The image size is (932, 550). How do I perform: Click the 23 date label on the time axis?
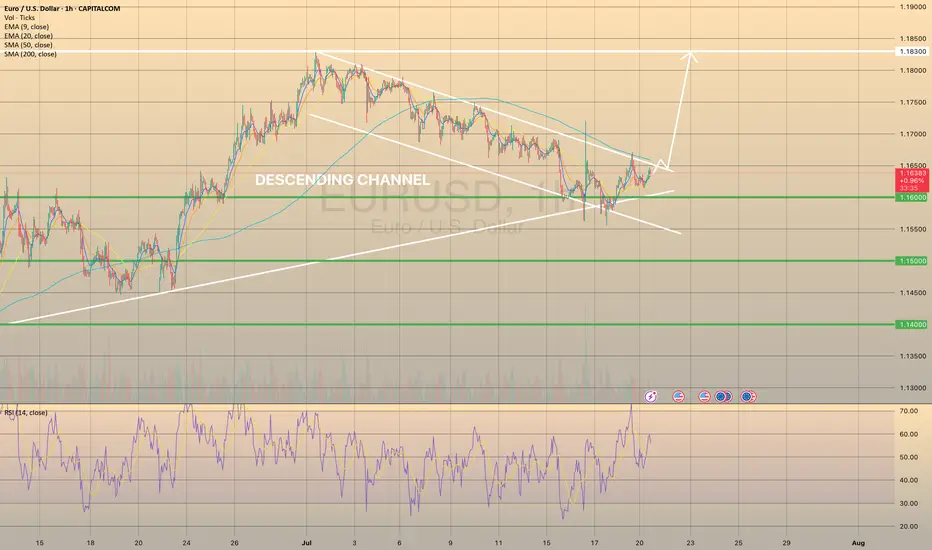pyautogui.click(x=690, y=543)
